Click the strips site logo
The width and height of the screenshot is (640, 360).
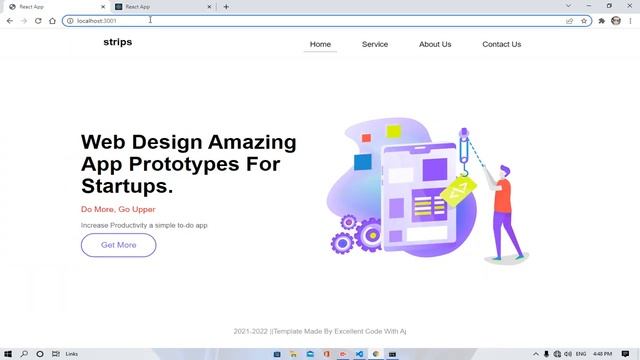118,42
